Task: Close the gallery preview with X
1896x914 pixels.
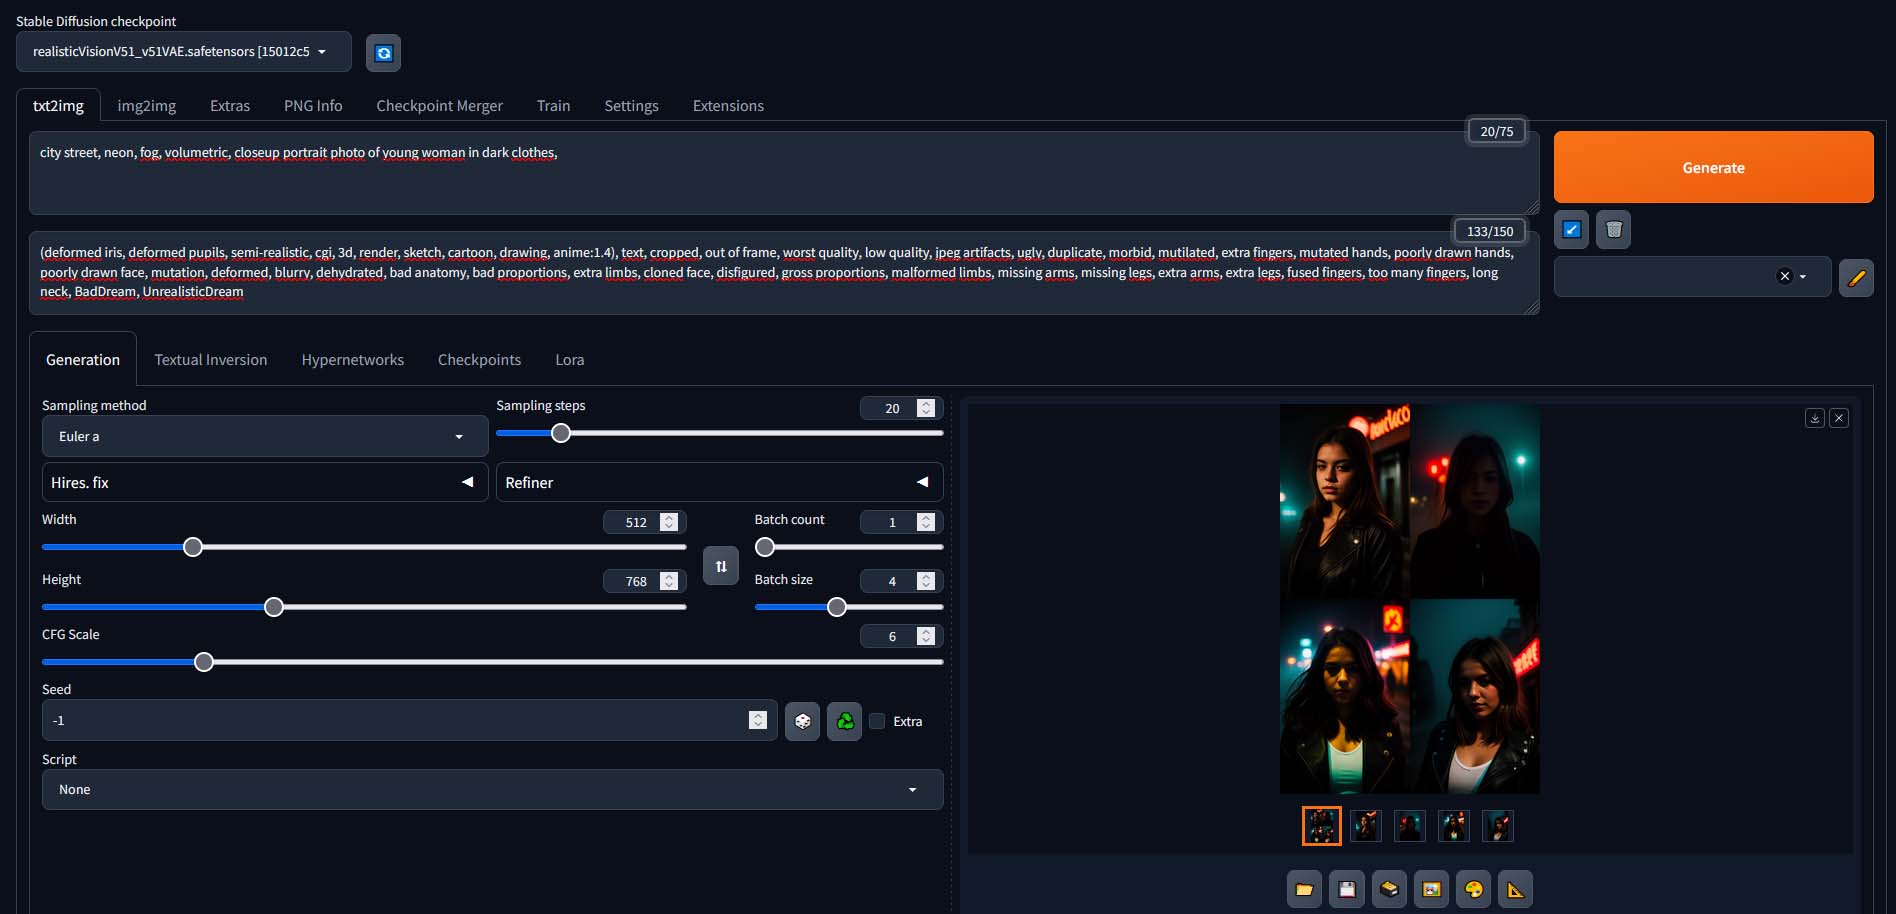Action: coord(1839,418)
